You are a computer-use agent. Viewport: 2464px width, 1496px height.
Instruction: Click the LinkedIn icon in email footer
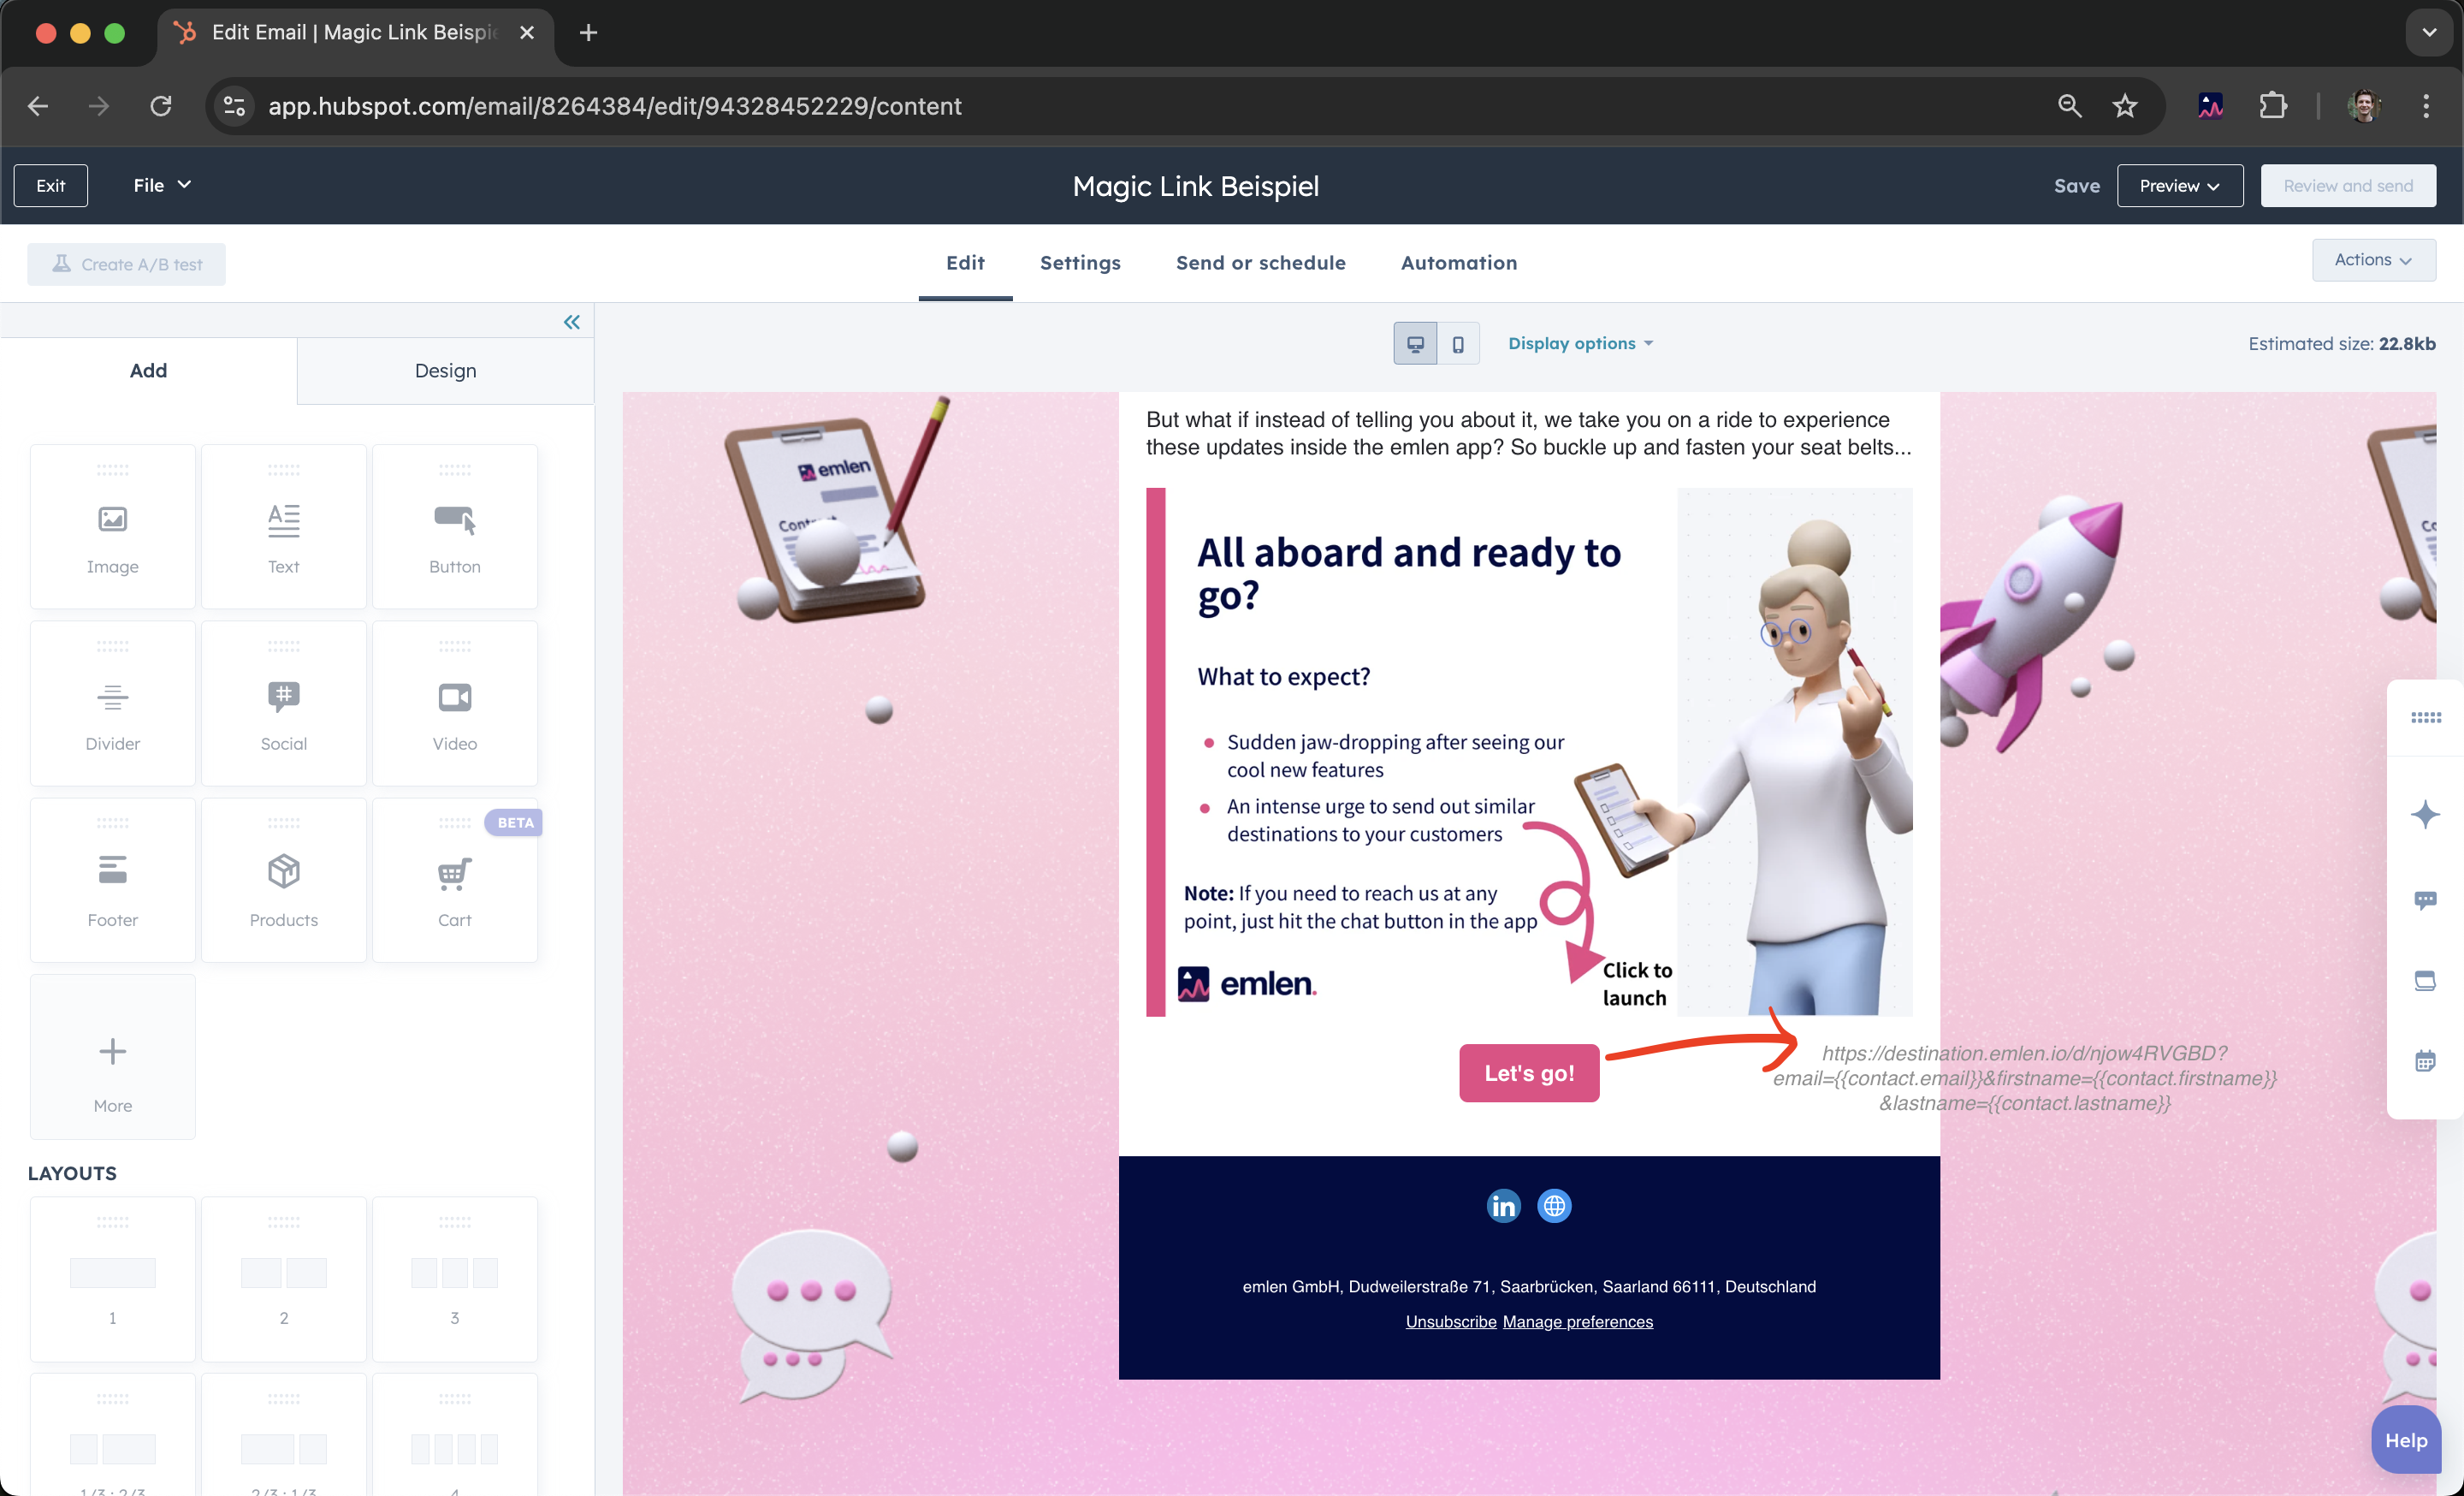pyautogui.click(x=1503, y=1207)
